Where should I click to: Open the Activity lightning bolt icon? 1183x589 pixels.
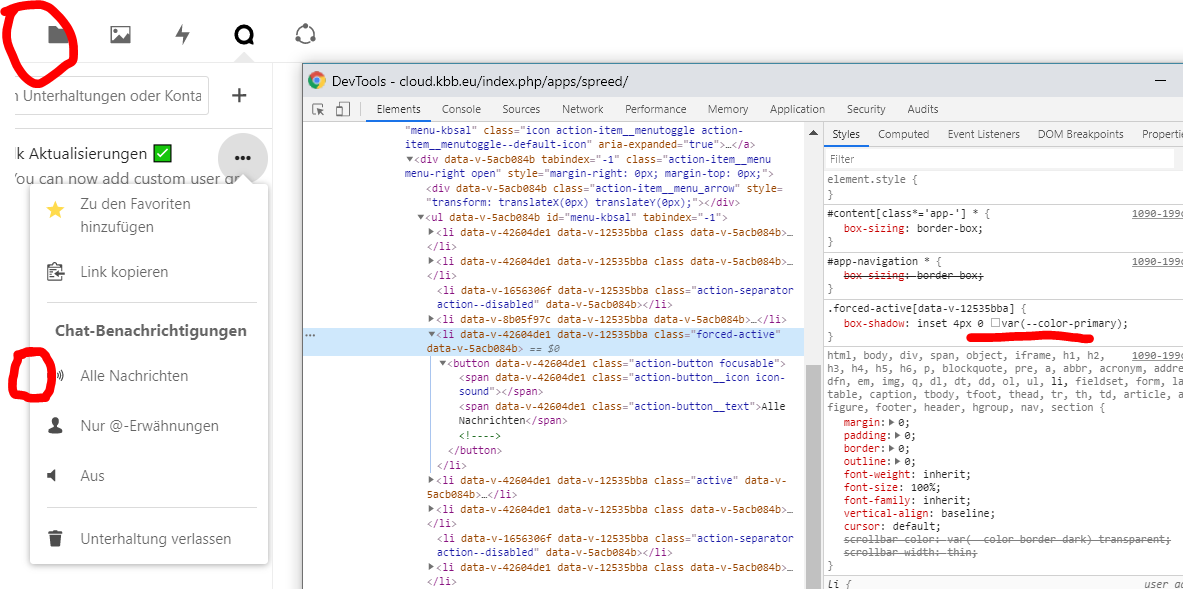click(x=182, y=35)
